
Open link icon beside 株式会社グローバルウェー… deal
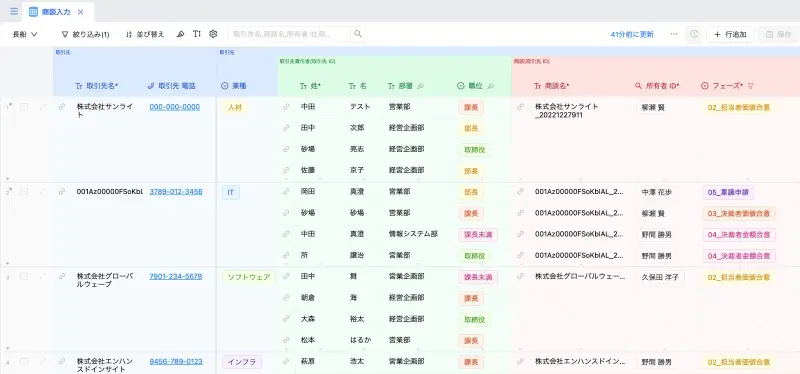click(x=520, y=276)
